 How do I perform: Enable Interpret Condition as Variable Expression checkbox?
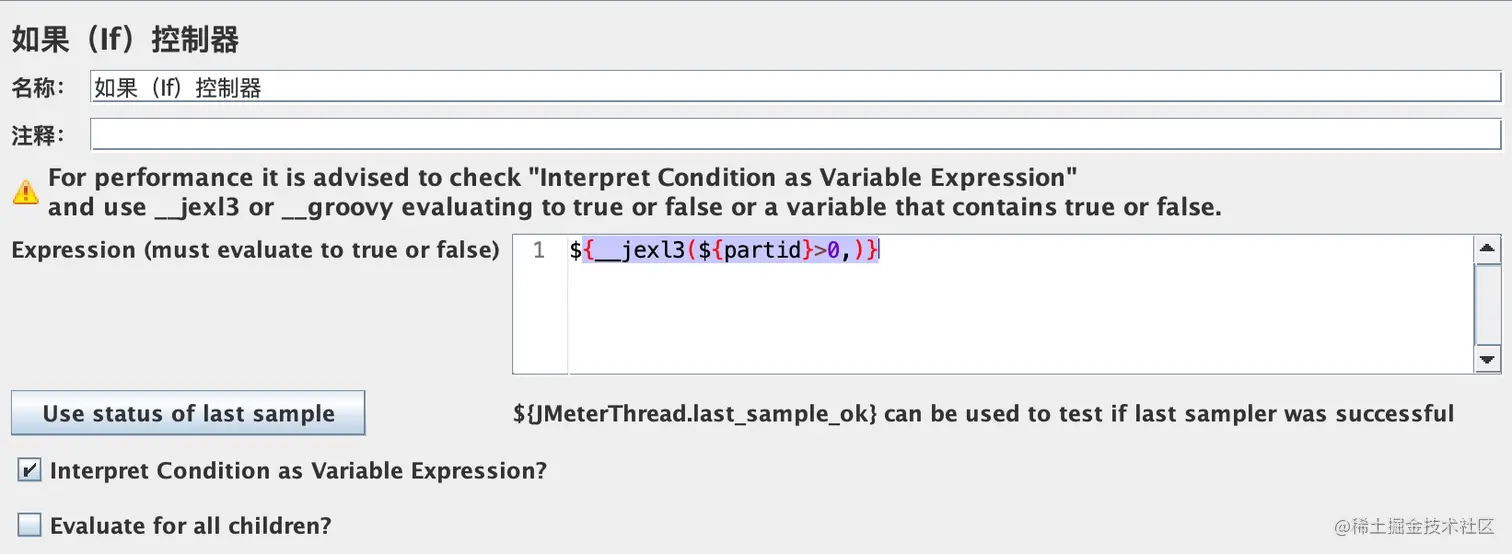30,471
